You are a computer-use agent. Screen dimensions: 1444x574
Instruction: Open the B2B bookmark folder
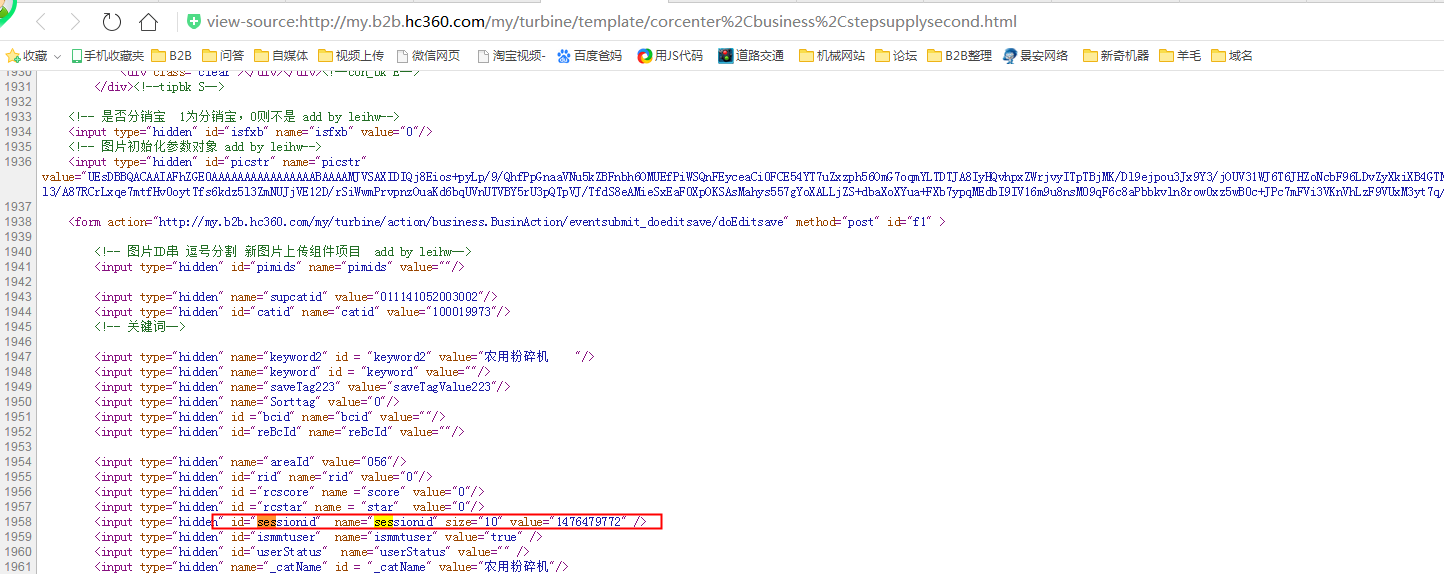click(x=172, y=56)
